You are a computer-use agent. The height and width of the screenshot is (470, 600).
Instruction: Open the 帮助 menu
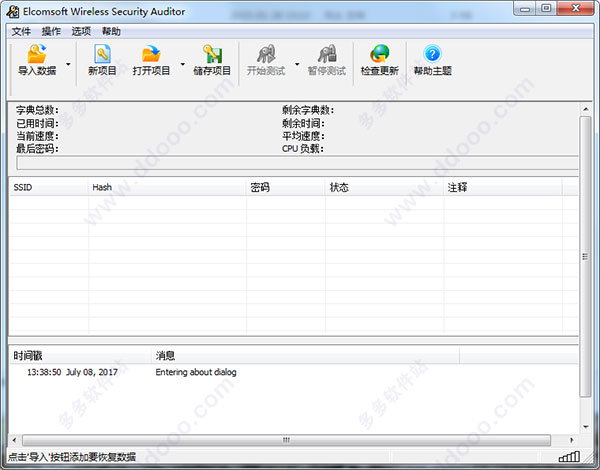point(111,31)
